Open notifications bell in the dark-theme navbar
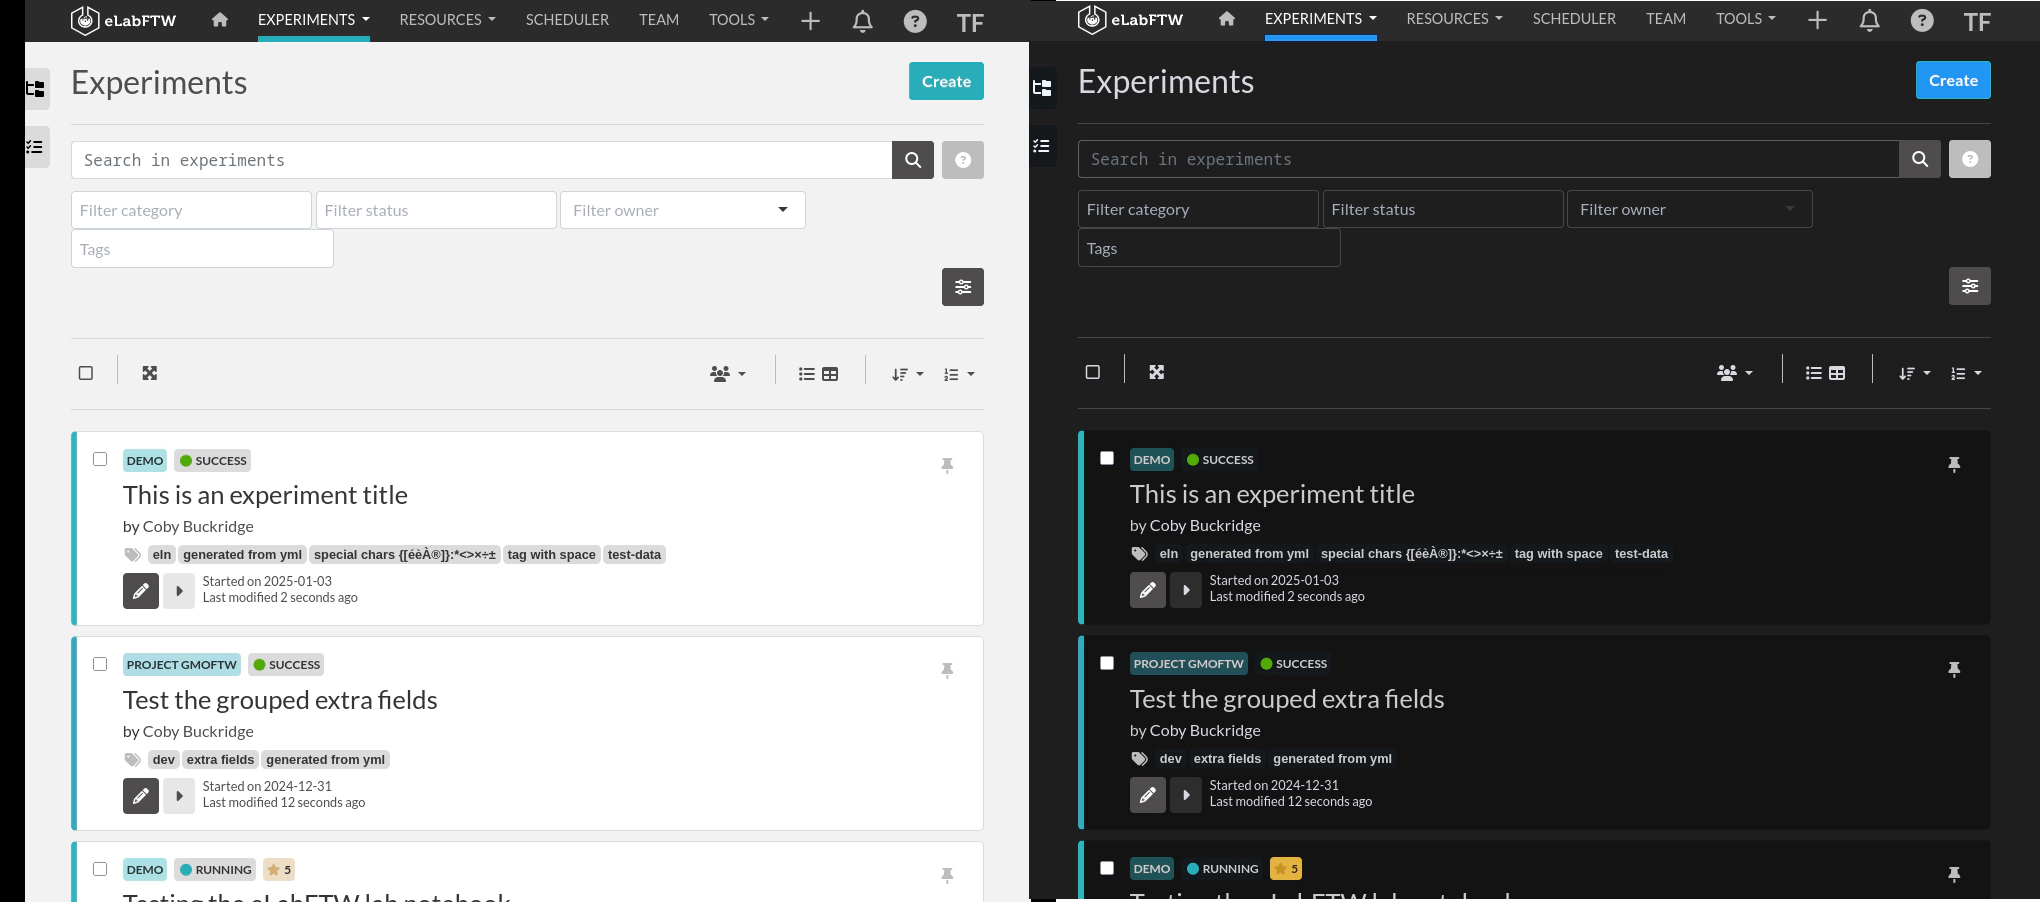This screenshot has width=2040, height=902. [x=1869, y=20]
